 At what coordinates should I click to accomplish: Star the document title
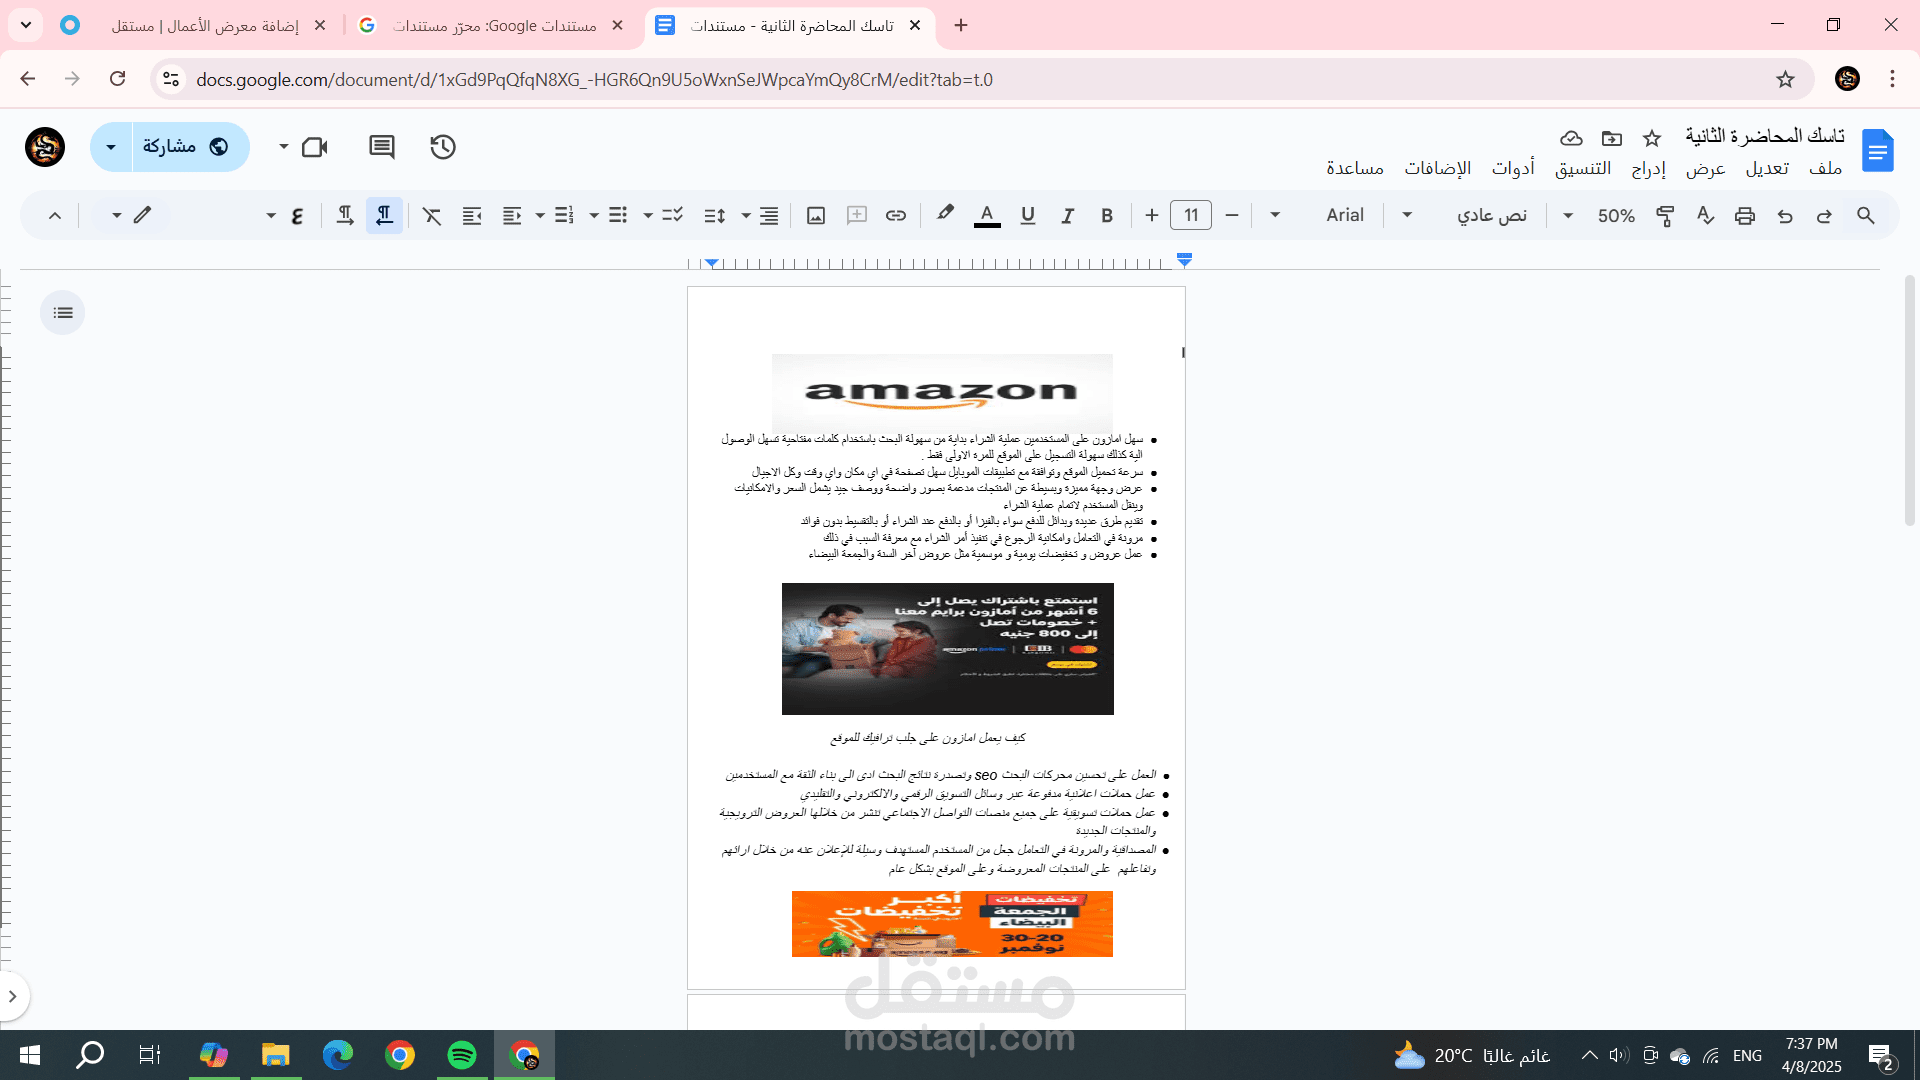click(1652, 138)
